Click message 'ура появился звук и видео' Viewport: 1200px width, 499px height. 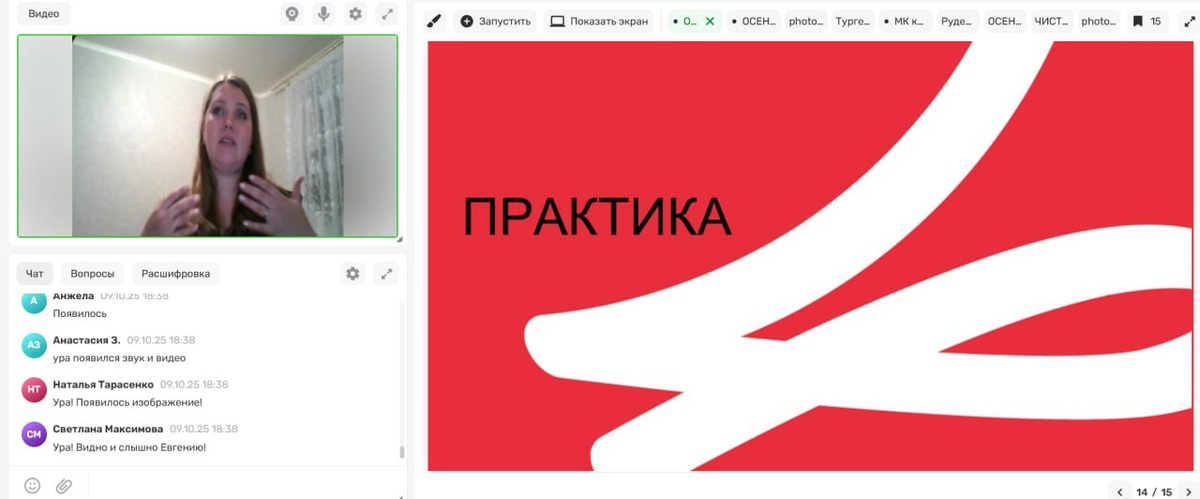pyautogui.click(x=119, y=357)
